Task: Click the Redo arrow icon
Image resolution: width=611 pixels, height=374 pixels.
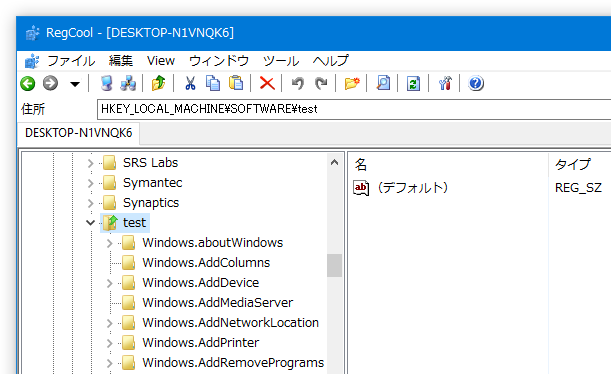Action: [321, 83]
